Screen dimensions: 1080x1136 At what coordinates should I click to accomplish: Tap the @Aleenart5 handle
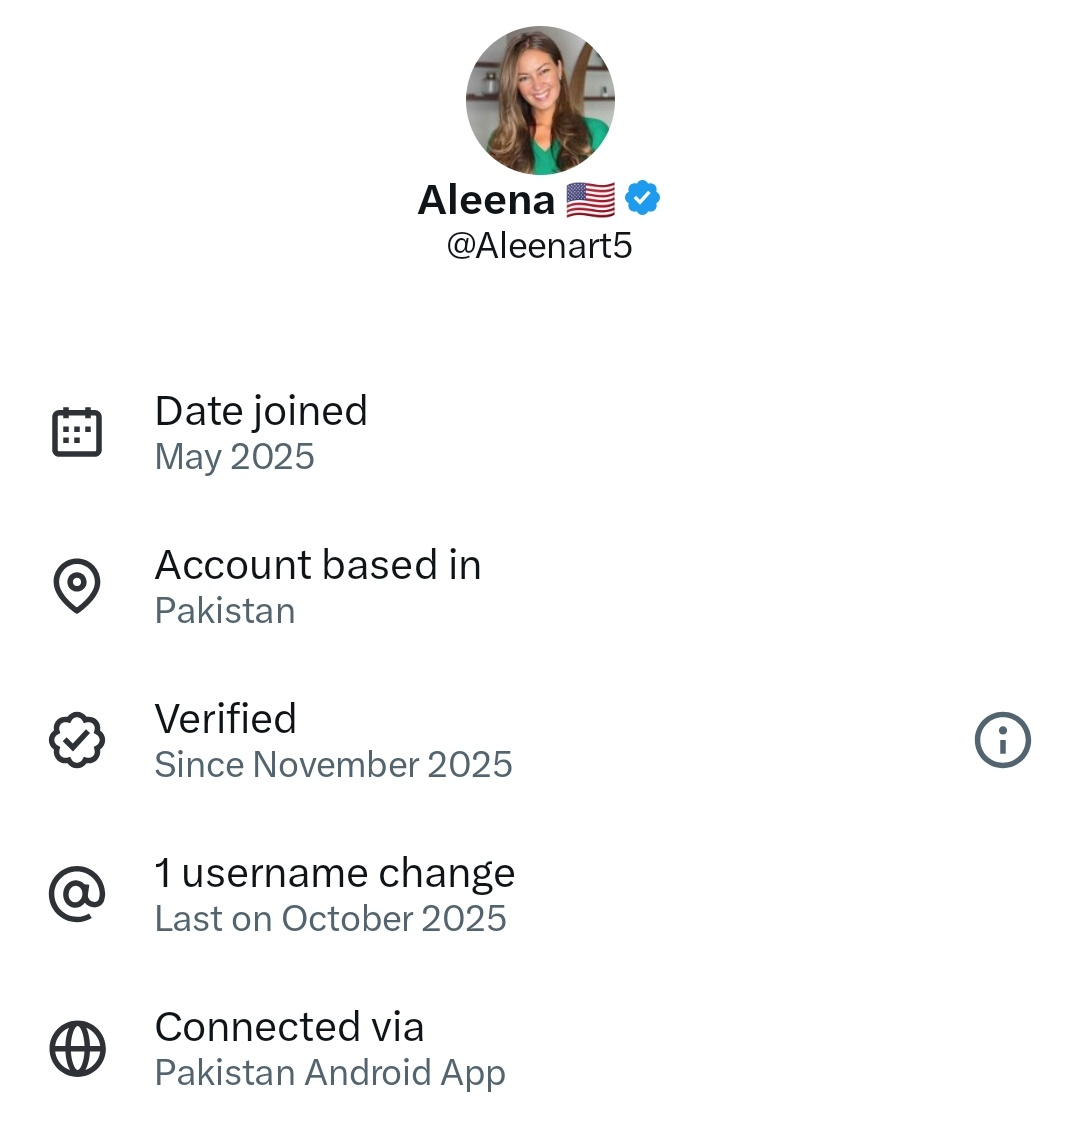coord(539,246)
